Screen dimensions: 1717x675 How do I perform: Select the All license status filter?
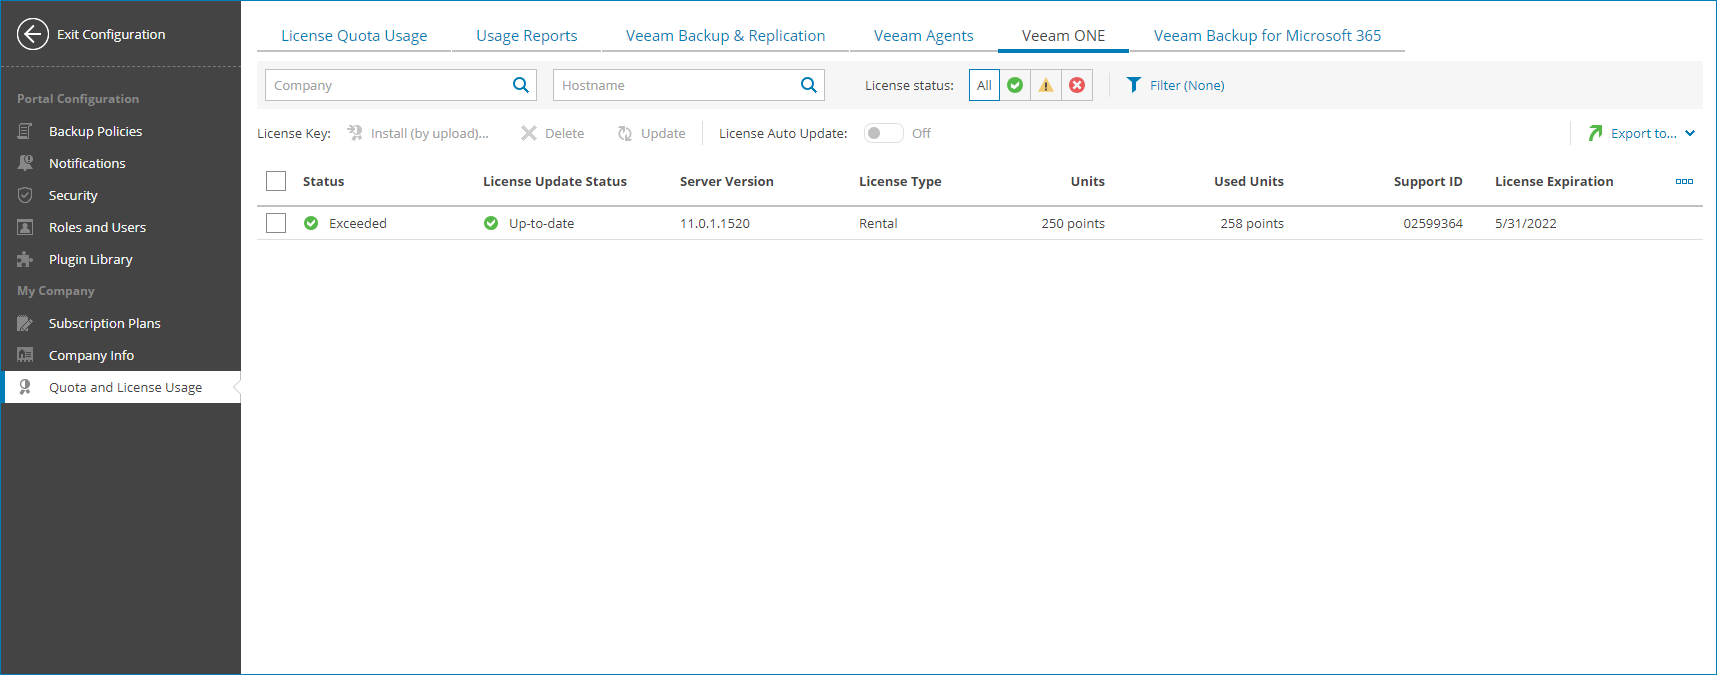984,85
